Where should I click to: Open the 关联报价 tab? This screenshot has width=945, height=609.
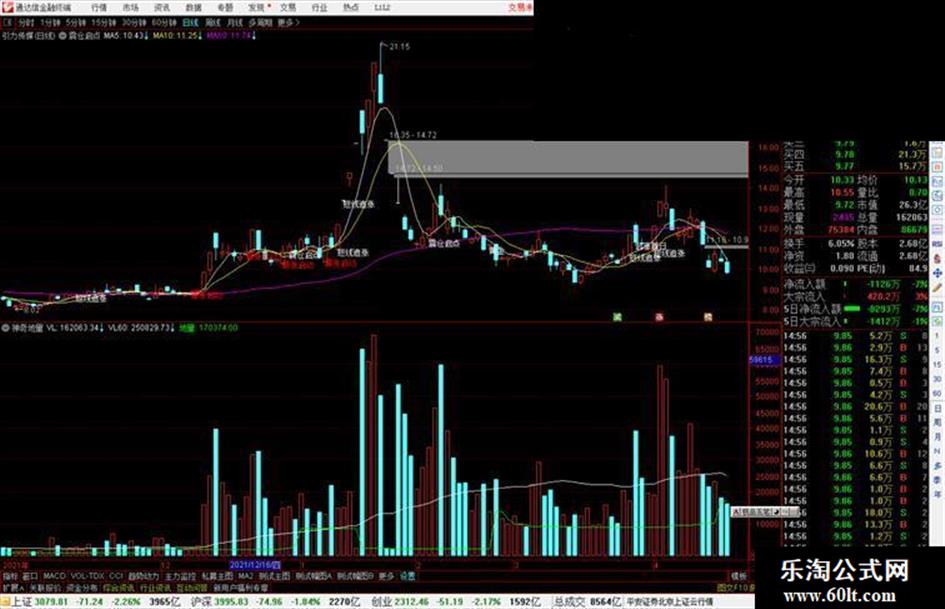tap(45, 587)
